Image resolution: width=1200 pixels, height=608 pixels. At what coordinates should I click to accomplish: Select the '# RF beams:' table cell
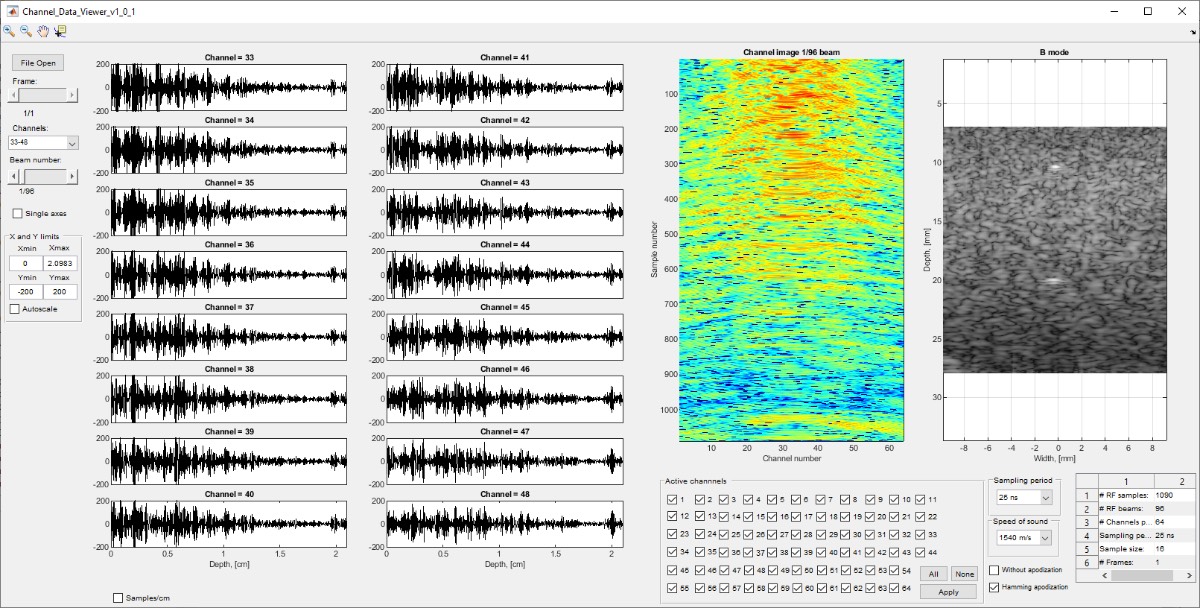click(1124, 508)
